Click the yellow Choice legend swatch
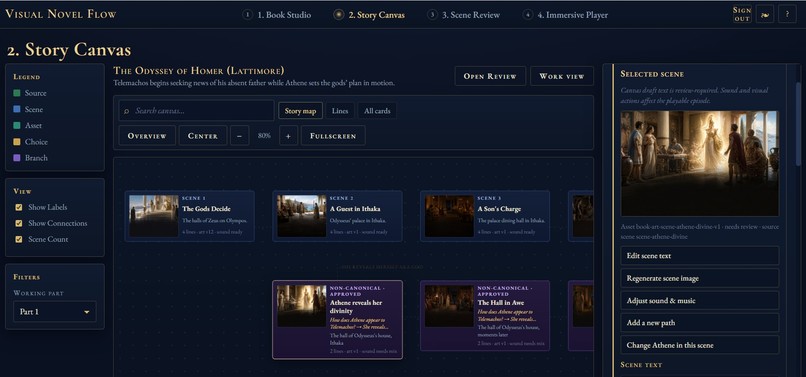806x377 pixels. click(17, 142)
